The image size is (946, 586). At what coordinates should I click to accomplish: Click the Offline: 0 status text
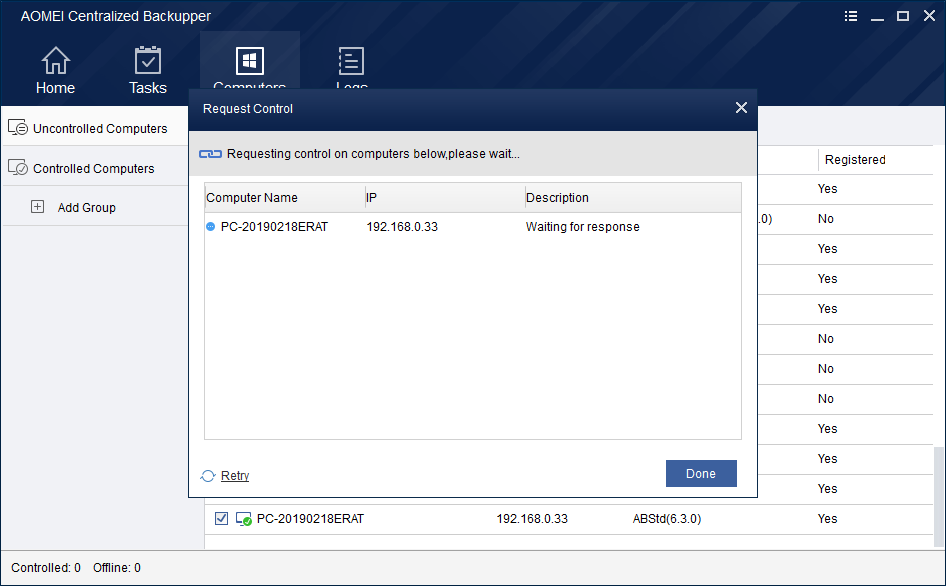click(116, 568)
